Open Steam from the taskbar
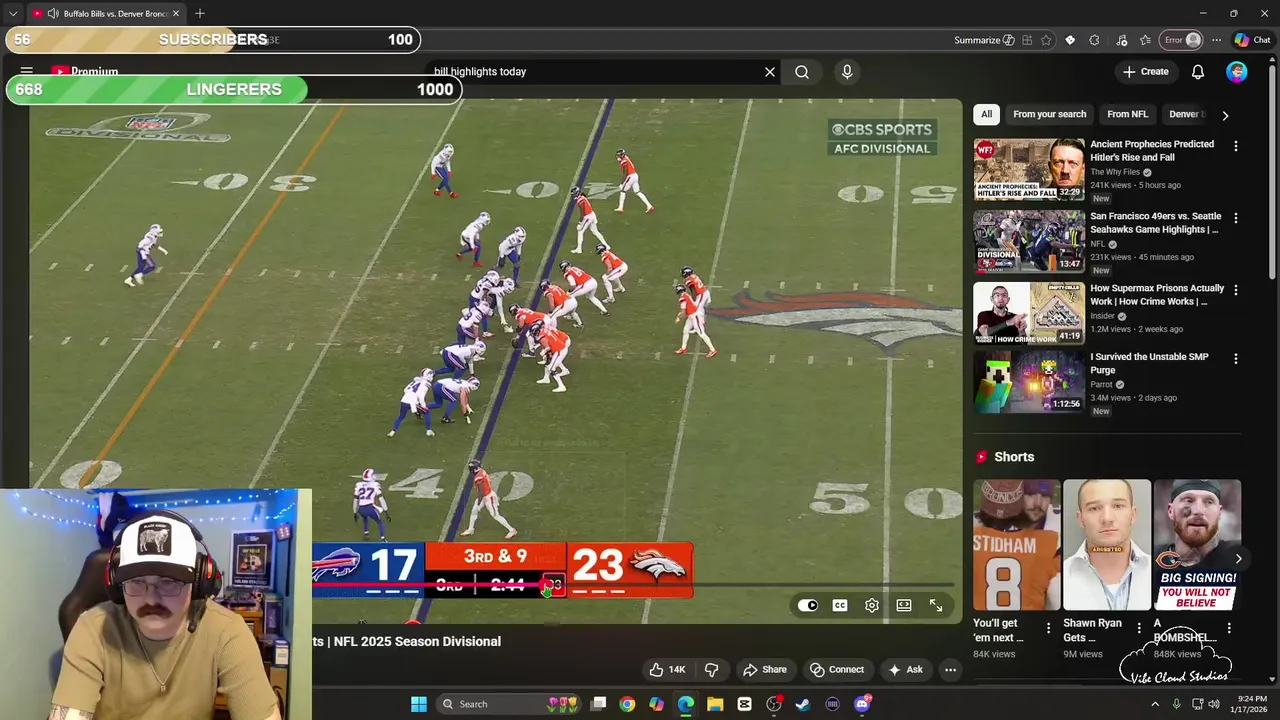The image size is (1280, 720). 803,704
